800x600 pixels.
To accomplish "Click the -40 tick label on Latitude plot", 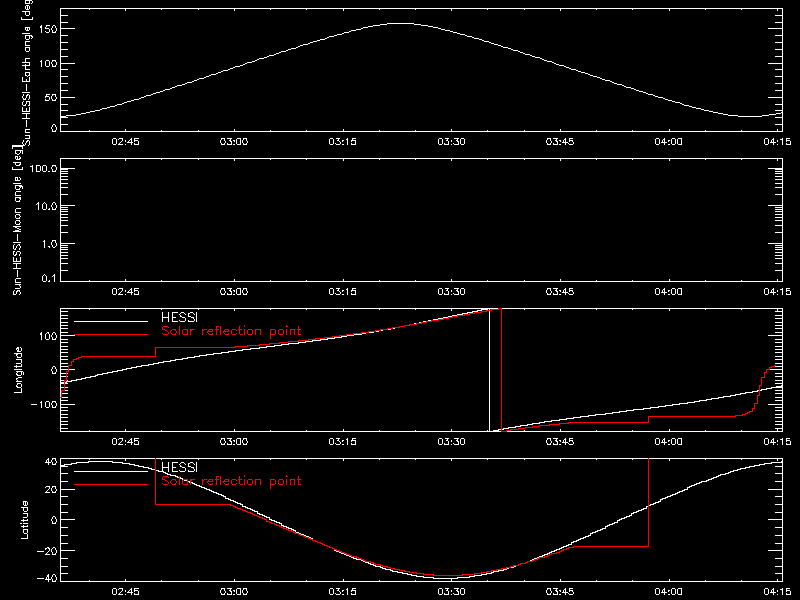I will [47, 579].
